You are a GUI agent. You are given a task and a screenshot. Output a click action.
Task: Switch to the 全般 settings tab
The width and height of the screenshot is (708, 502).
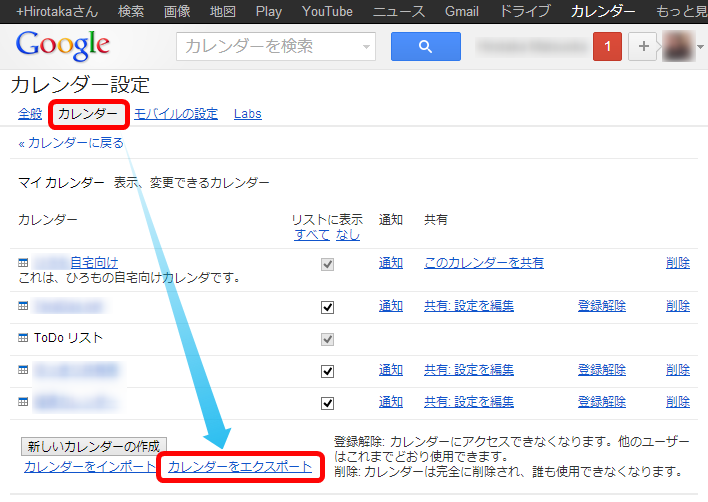point(30,114)
